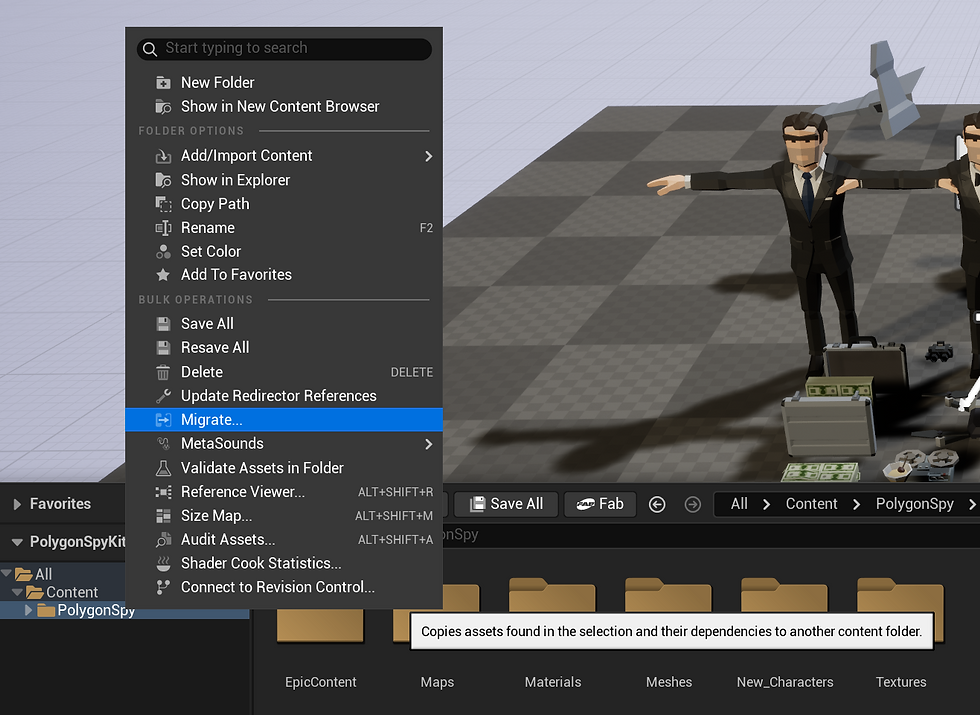
Task: Open the chevron dropdown after All breadcrumb
Action: click(x=766, y=504)
